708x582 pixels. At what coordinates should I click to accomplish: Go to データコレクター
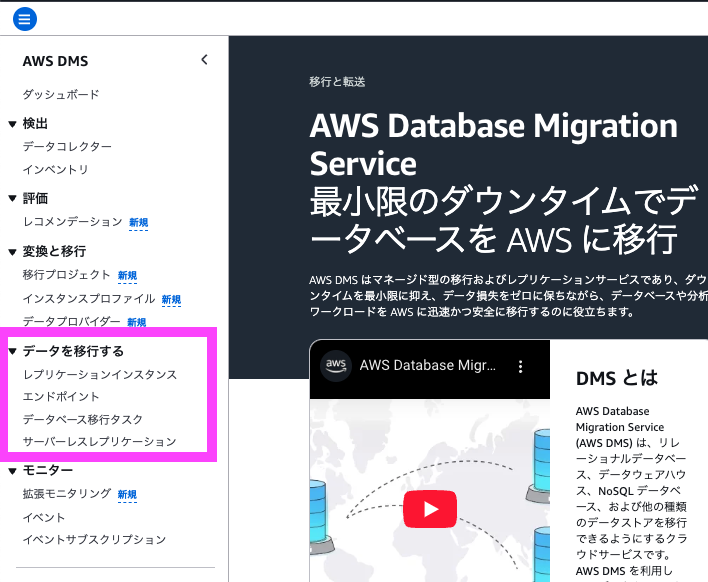tap(67, 146)
